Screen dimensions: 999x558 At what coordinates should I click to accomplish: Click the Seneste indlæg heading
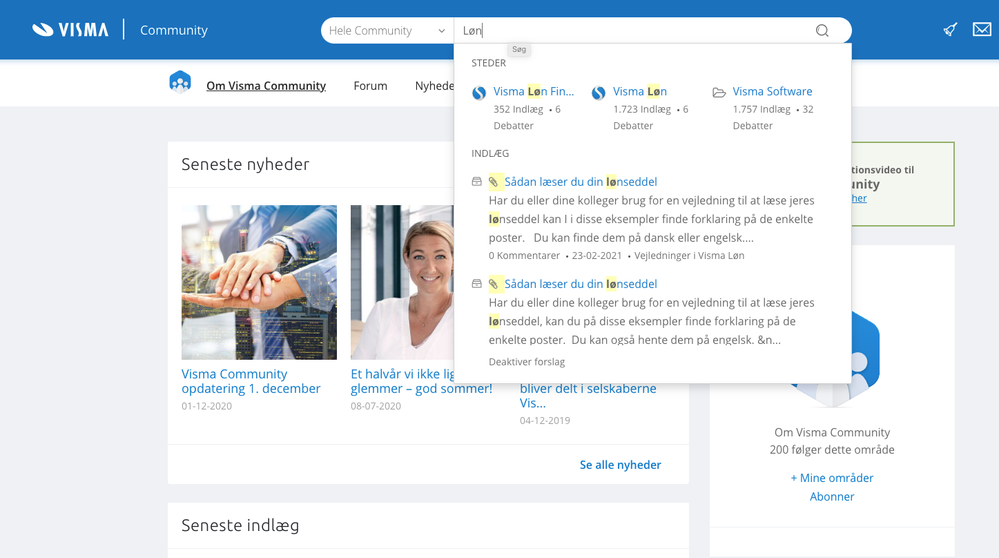240,525
